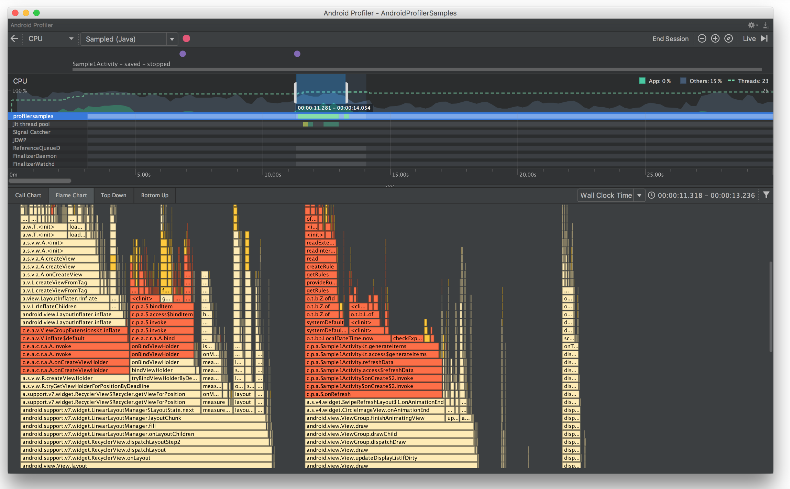Viewport: 790px width, 489px height.
Task: Select the first purple event marker
Action: [183, 54]
